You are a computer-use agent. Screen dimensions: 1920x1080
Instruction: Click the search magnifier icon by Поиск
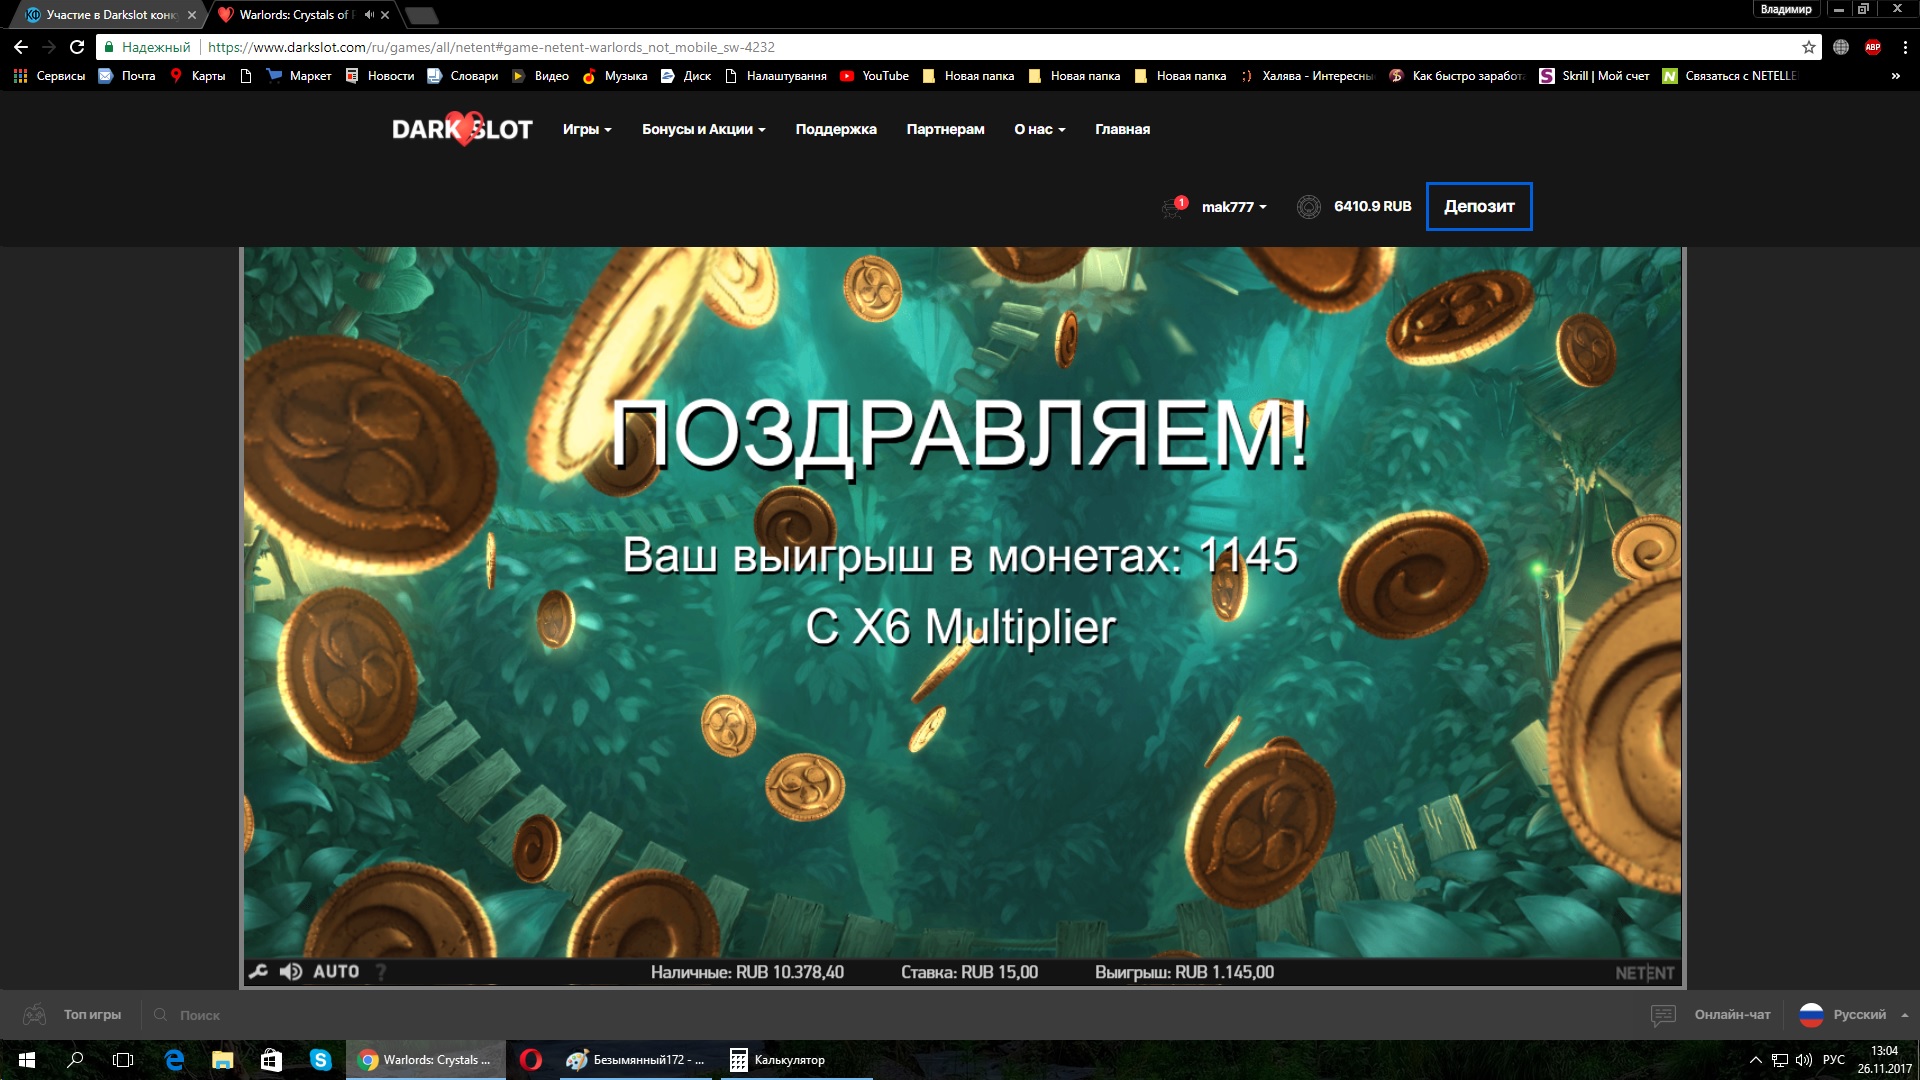coord(160,1015)
